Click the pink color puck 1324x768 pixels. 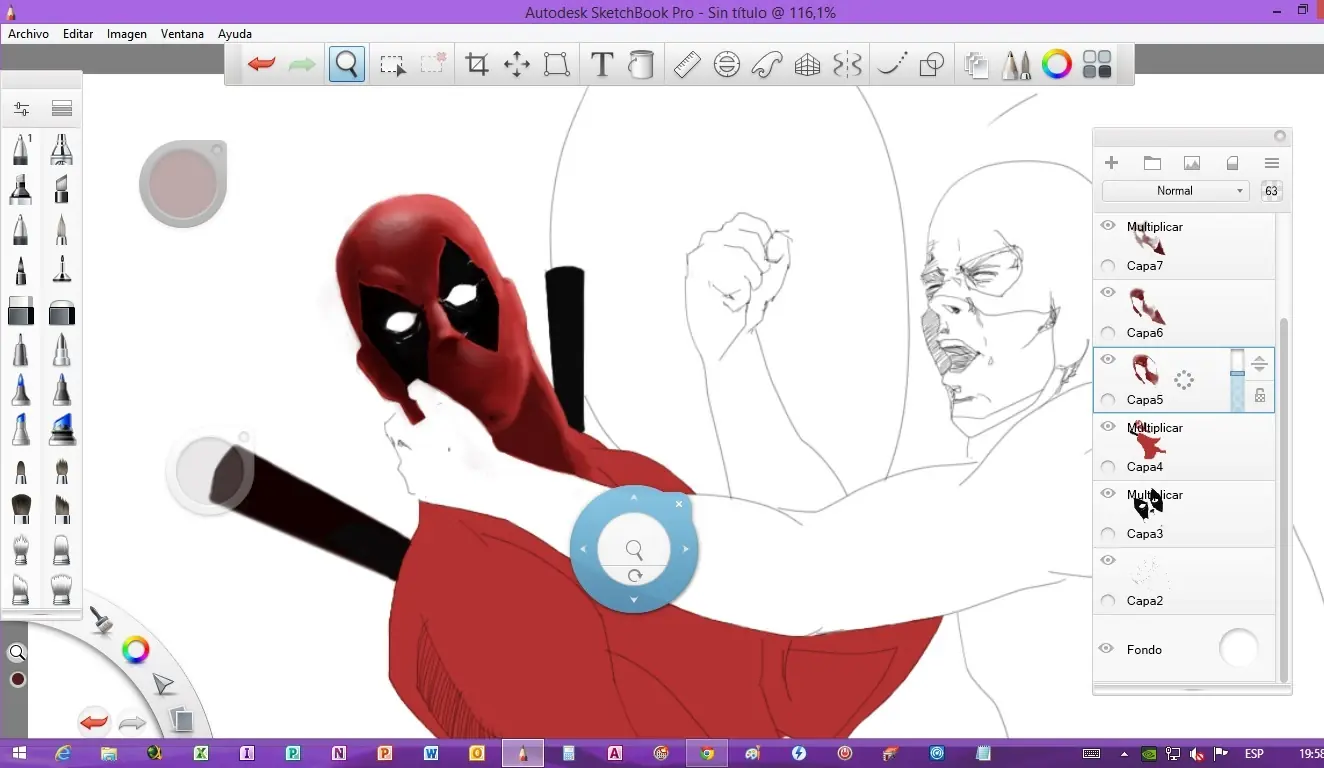[183, 183]
